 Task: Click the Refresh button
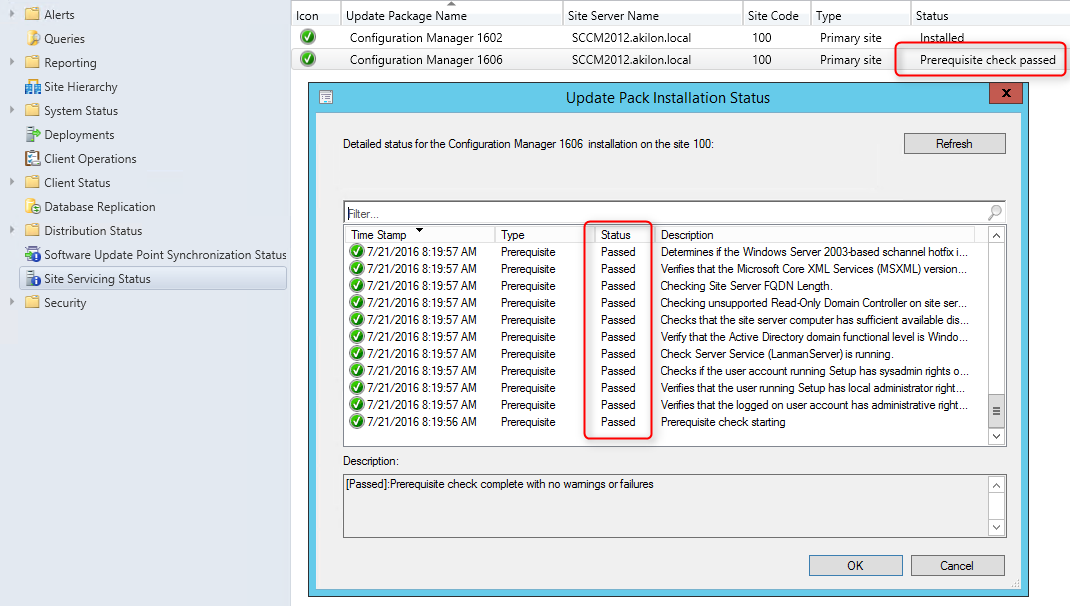[x=954, y=144]
